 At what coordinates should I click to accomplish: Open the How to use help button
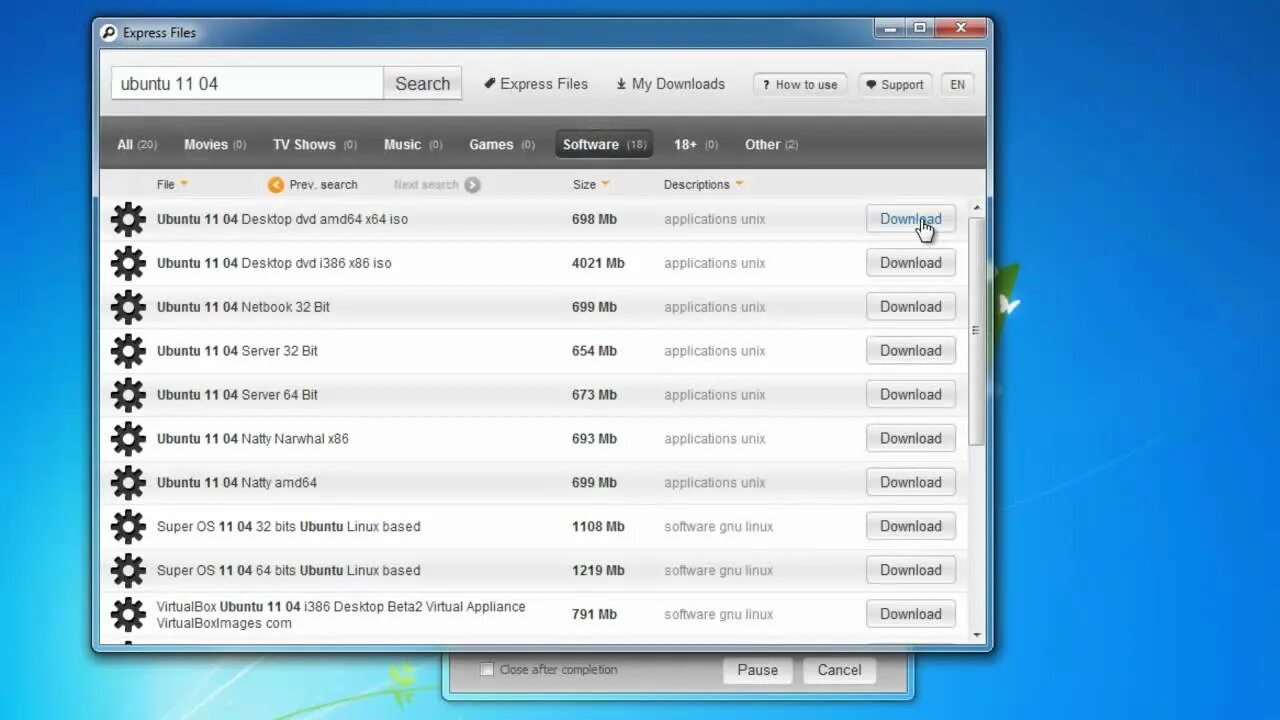(x=801, y=85)
